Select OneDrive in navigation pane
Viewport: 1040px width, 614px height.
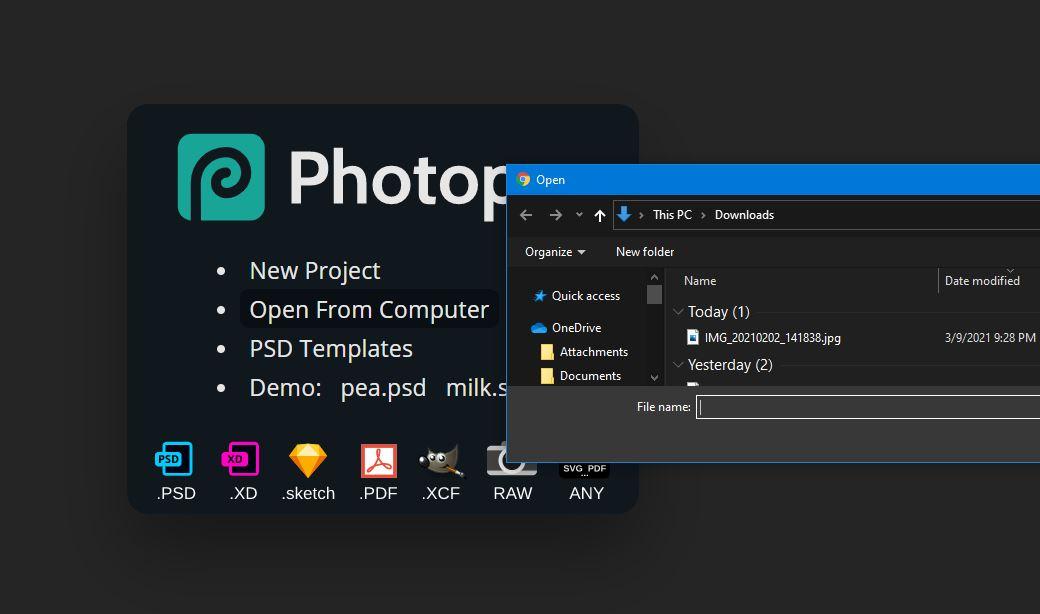tap(576, 328)
